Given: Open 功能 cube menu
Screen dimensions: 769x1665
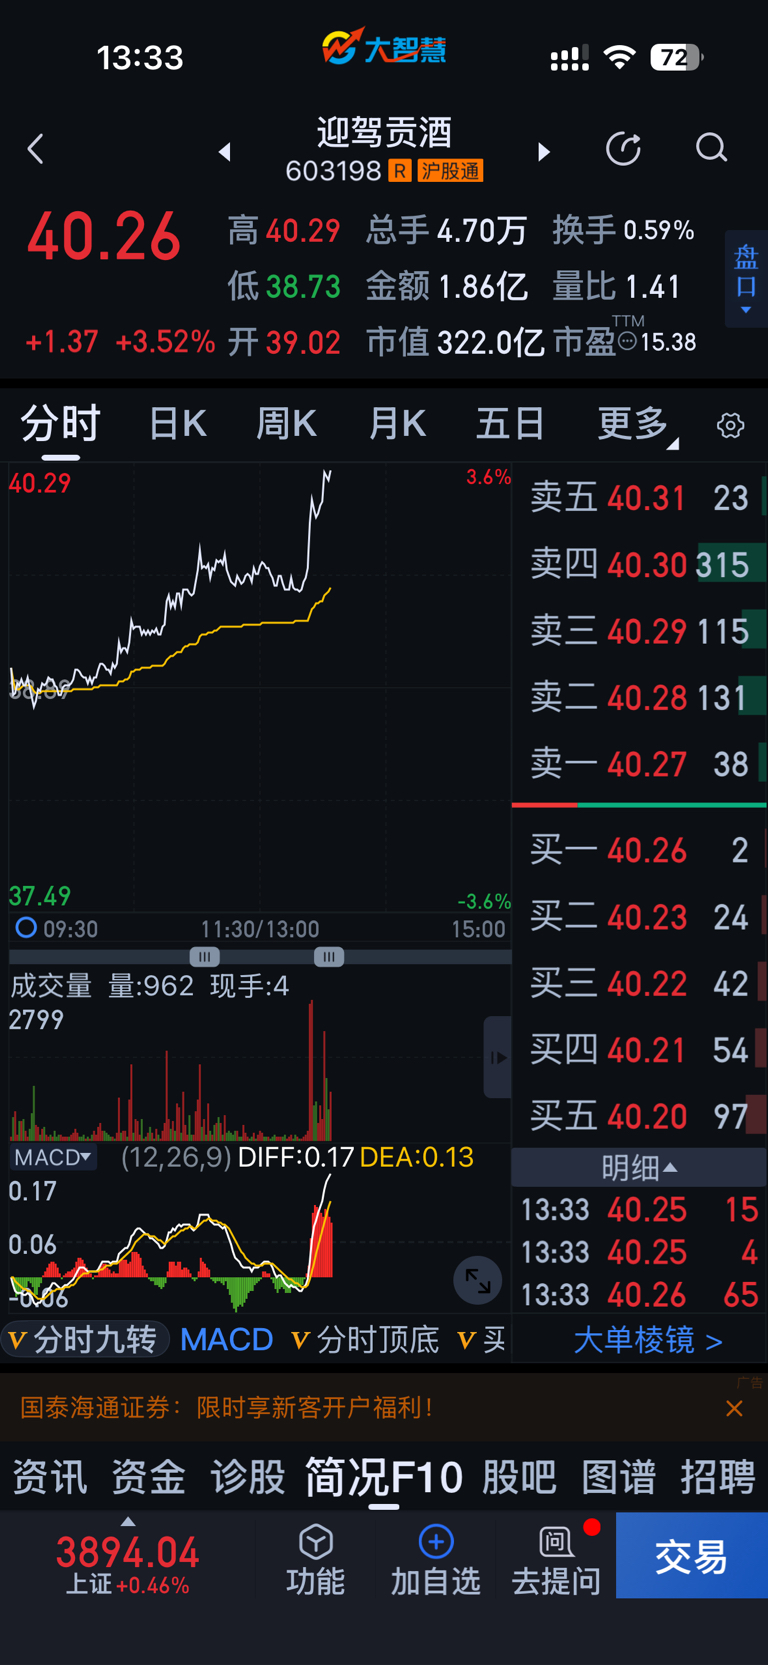Looking at the screenshot, I should [x=316, y=1558].
